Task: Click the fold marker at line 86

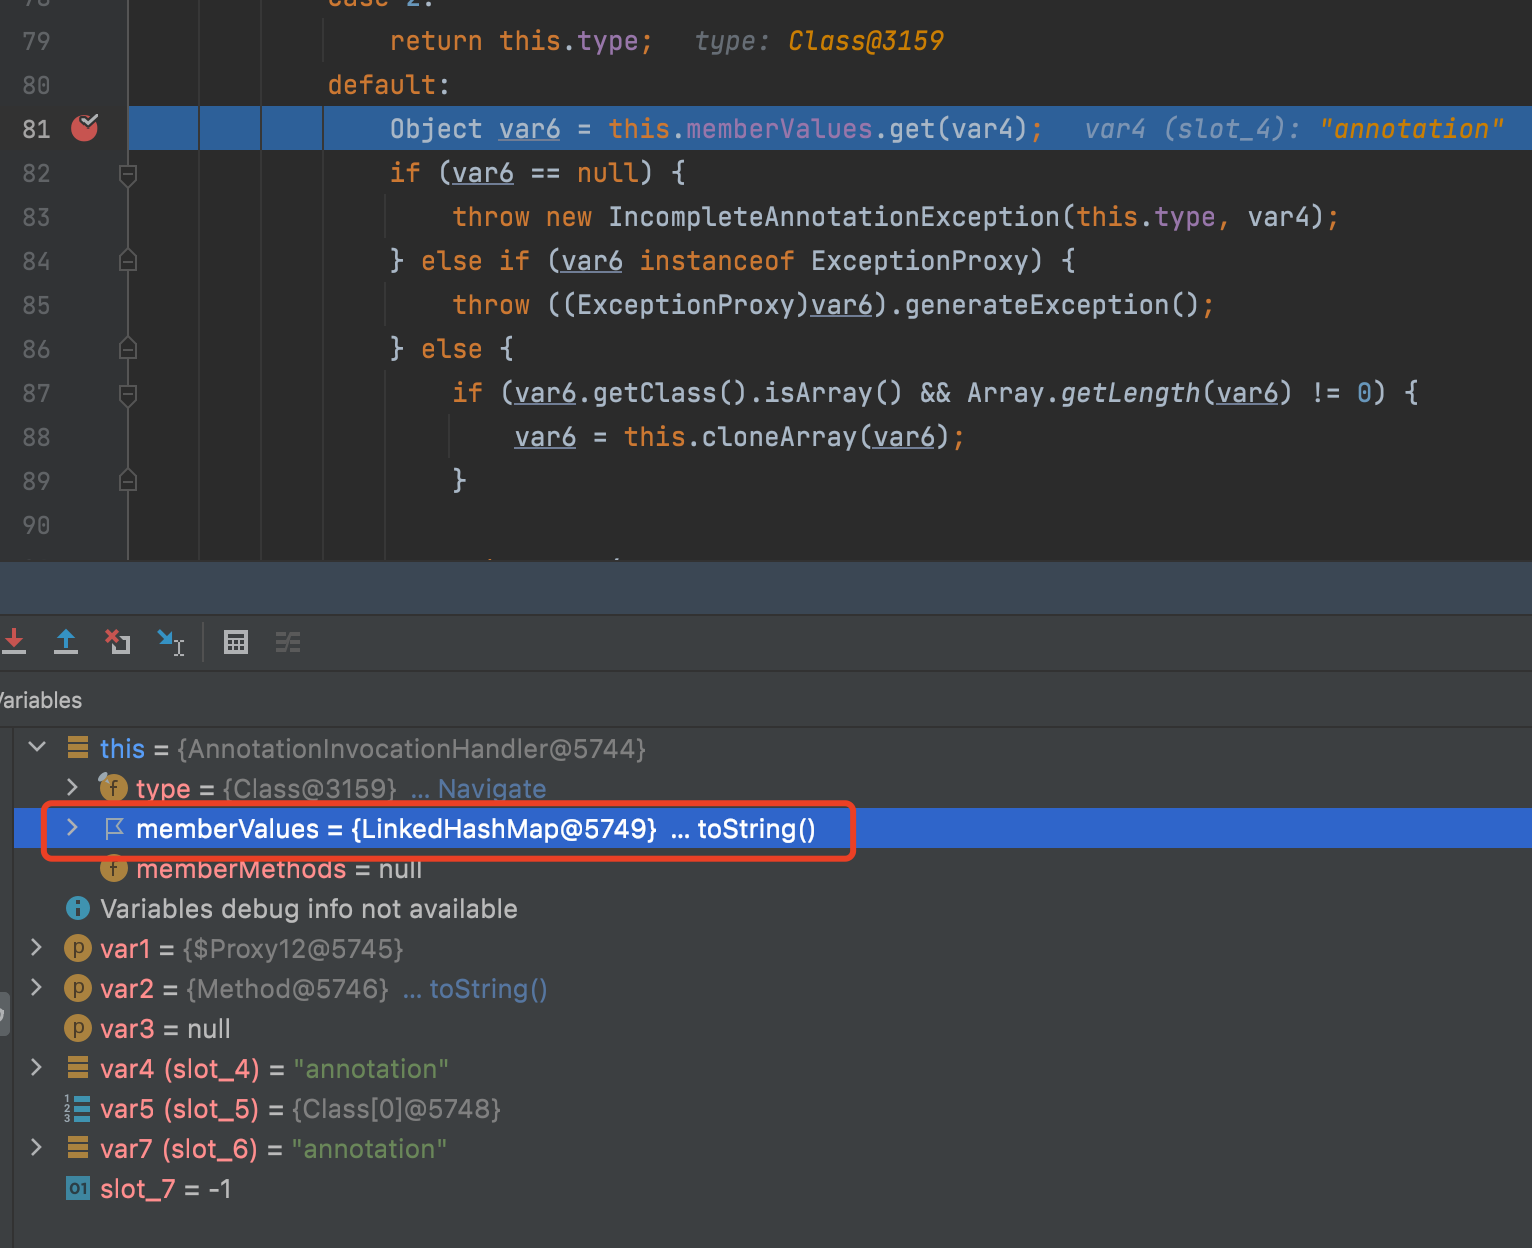Action: pyautogui.click(x=128, y=348)
